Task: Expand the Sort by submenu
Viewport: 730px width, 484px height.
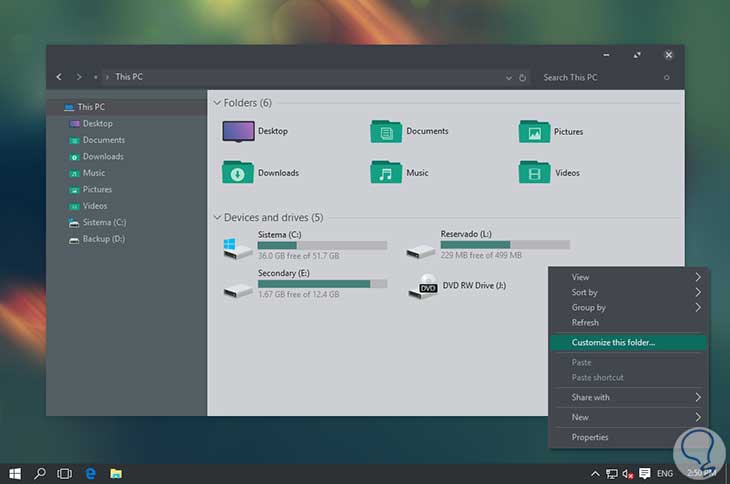Action: [628, 292]
